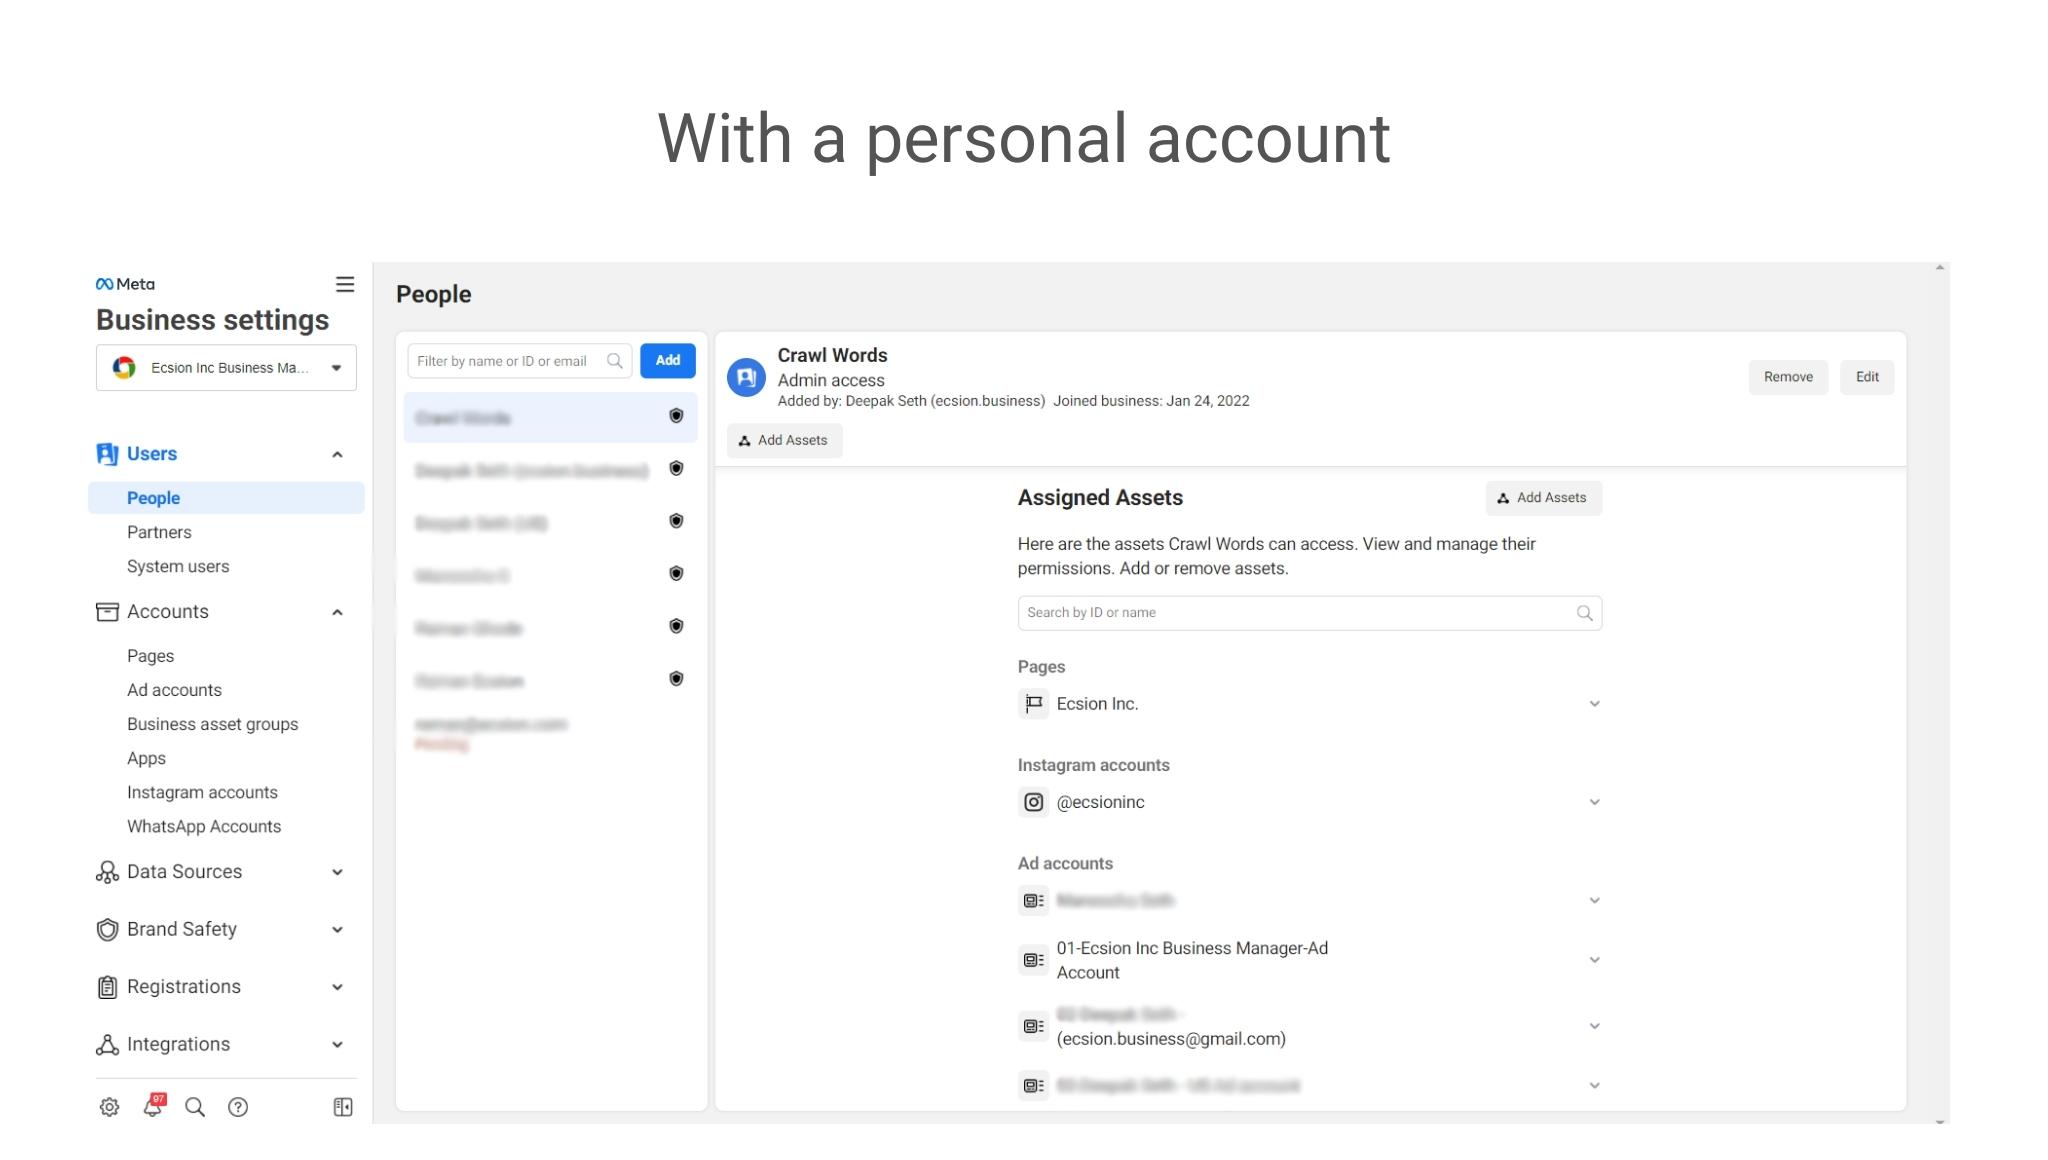Click the search icon in people filter field
This screenshot has width=2048, height=1160.
coord(615,361)
